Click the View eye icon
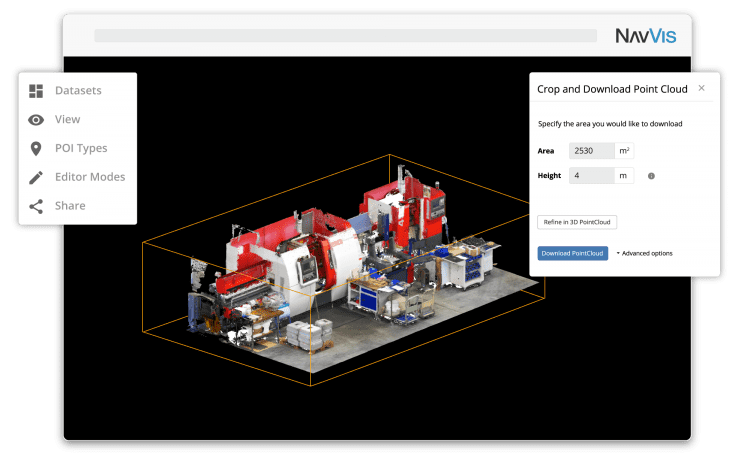 point(36,120)
